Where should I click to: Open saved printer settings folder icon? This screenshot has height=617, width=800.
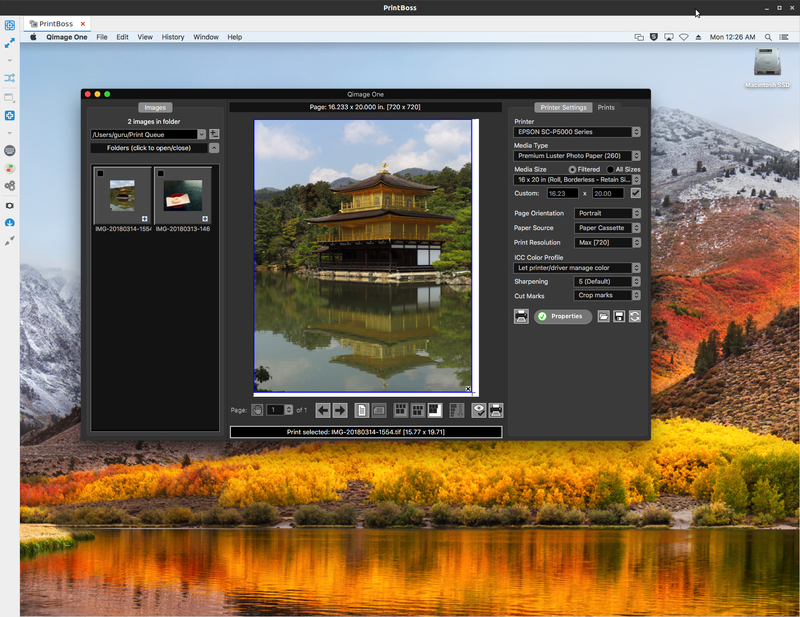click(604, 316)
